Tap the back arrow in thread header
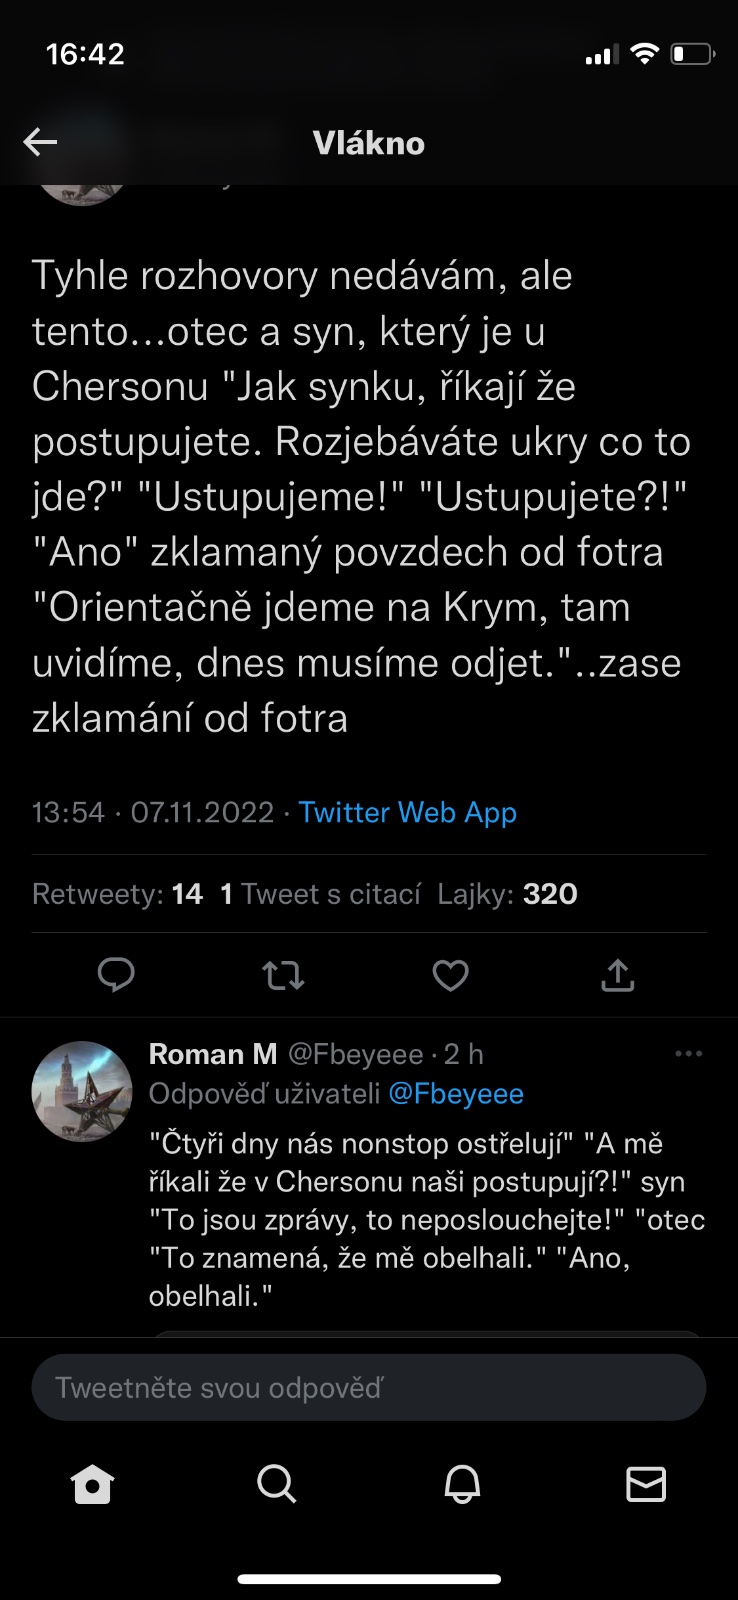The width and height of the screenshot is (738, 1600). tap(40, 142)
